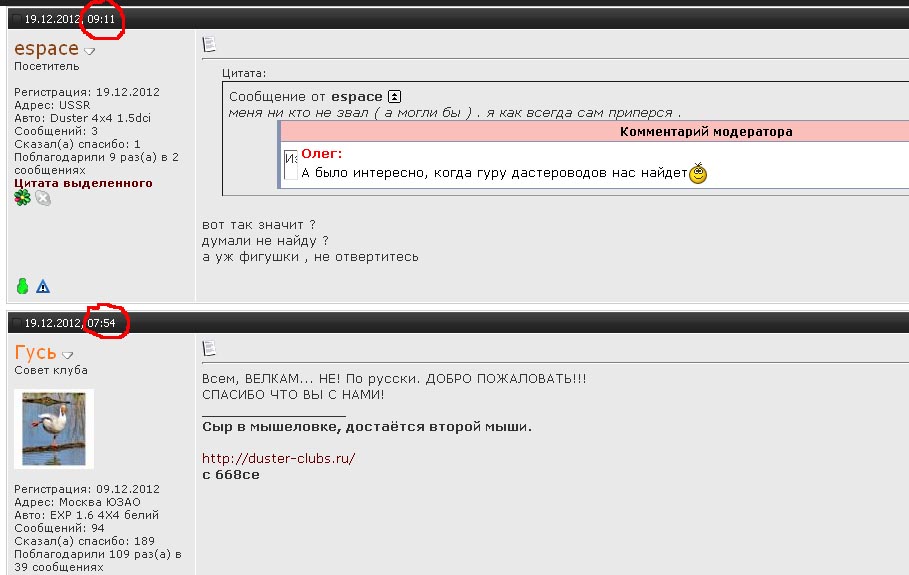Image resolution: width=909 pixels, height=575 pixels.
Task: Click the post document icon in espace's message
Action: [x=209, y=44]
